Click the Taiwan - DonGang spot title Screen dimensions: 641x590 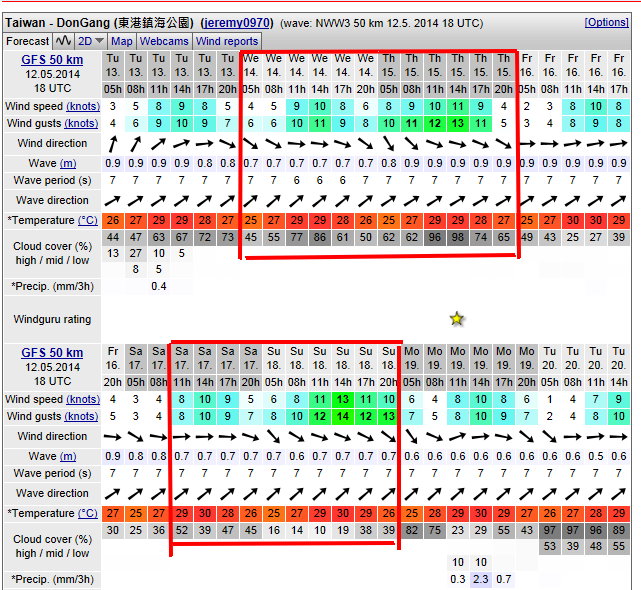[99, 23]
